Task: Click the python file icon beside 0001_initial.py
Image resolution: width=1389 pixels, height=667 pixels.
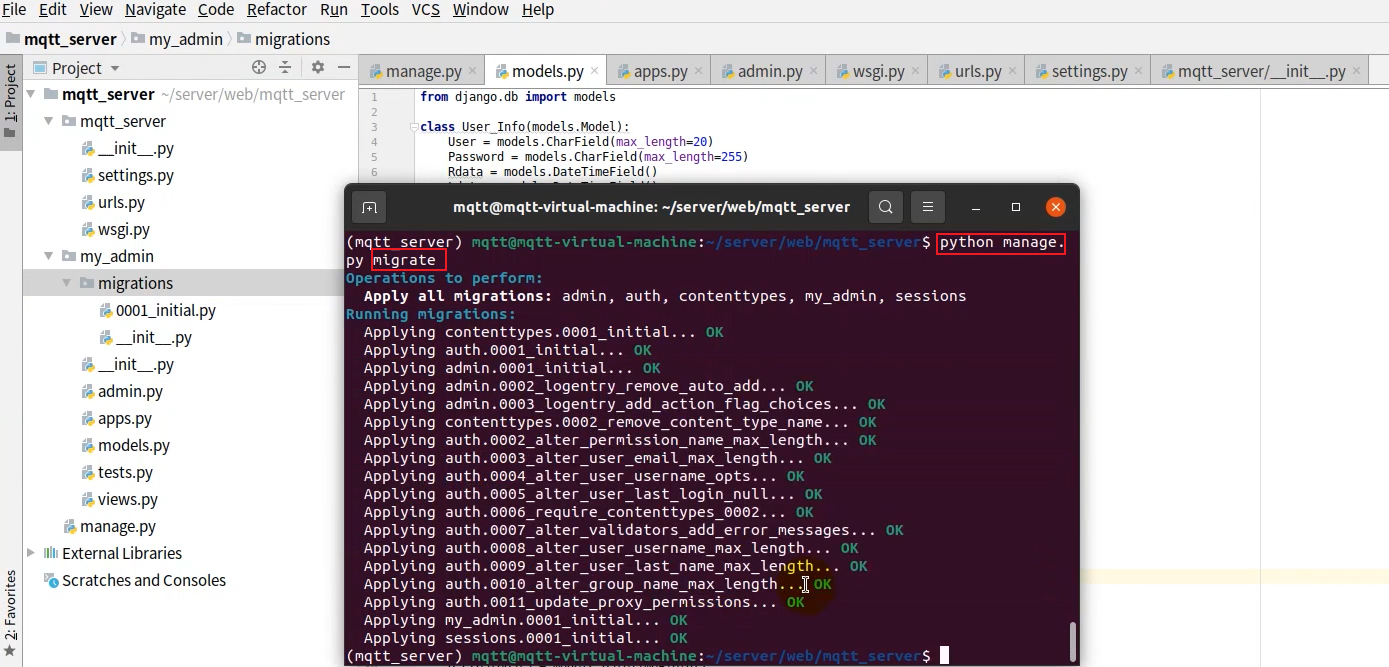Action: pyautogui.click(x=106, y=311)
